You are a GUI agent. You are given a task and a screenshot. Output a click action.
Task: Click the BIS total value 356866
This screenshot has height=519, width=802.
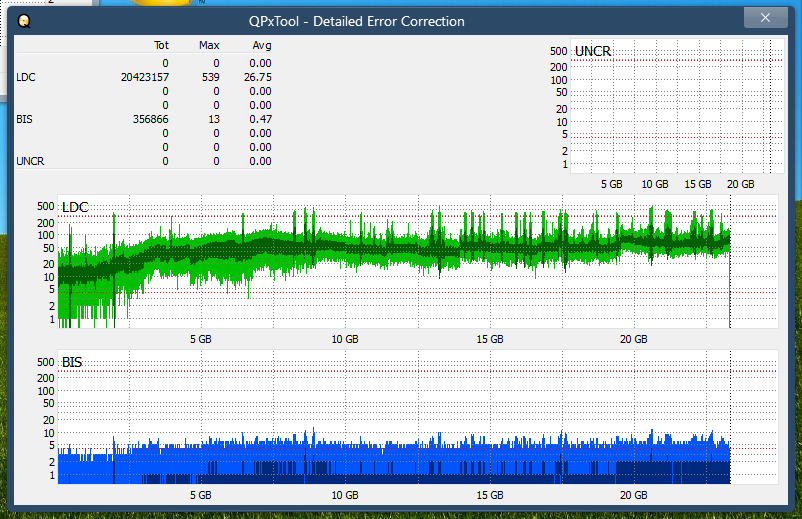point(146,119)
